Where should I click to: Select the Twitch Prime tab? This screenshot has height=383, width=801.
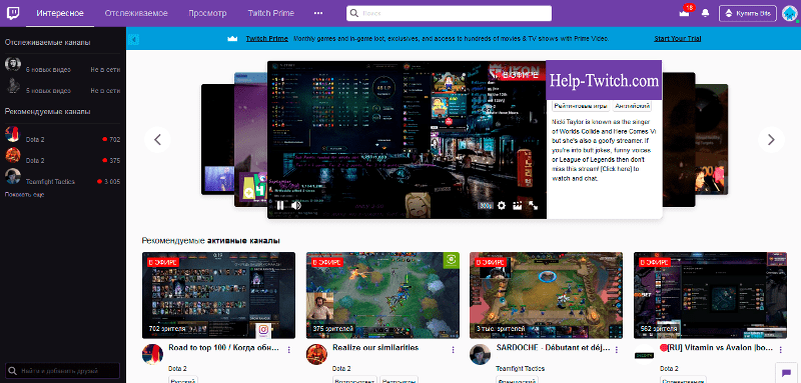pyautogui.click(x=271, y=13)
